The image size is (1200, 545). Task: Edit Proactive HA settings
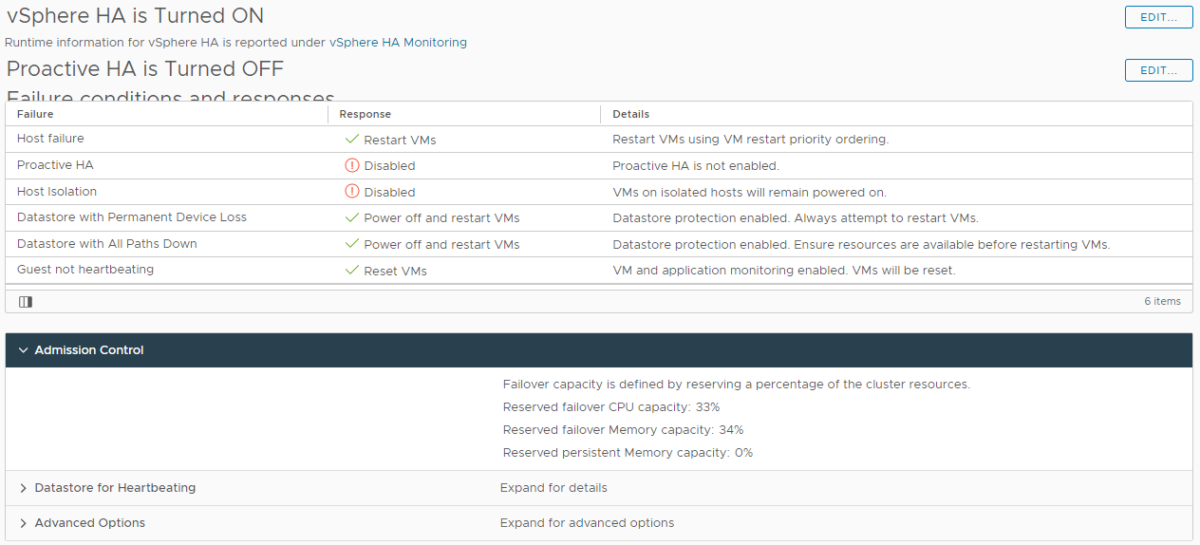1158,70
